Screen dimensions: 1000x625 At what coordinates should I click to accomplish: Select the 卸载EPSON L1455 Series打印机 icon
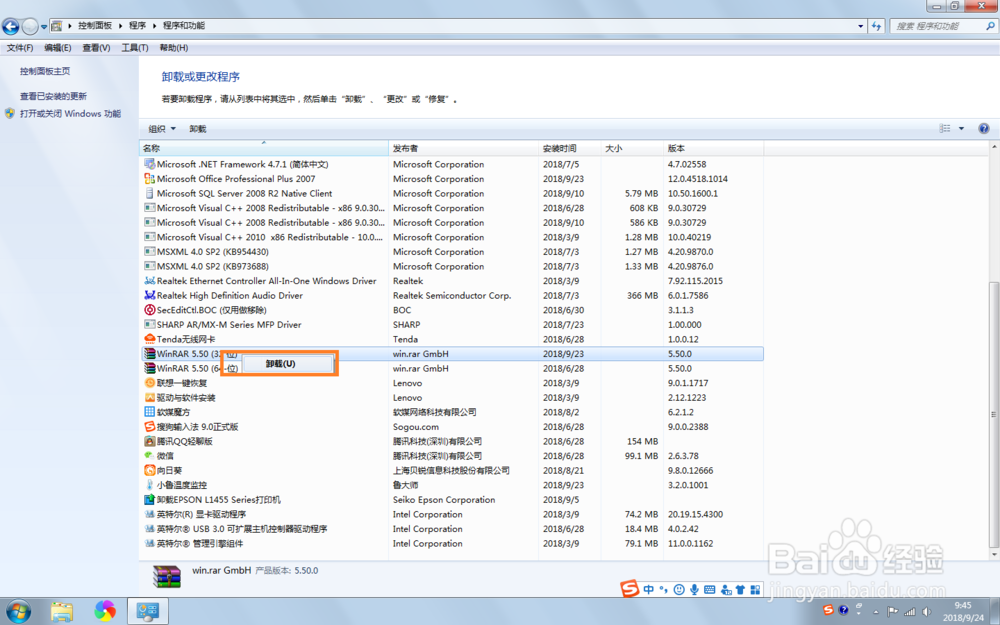[x=149, y=499]
